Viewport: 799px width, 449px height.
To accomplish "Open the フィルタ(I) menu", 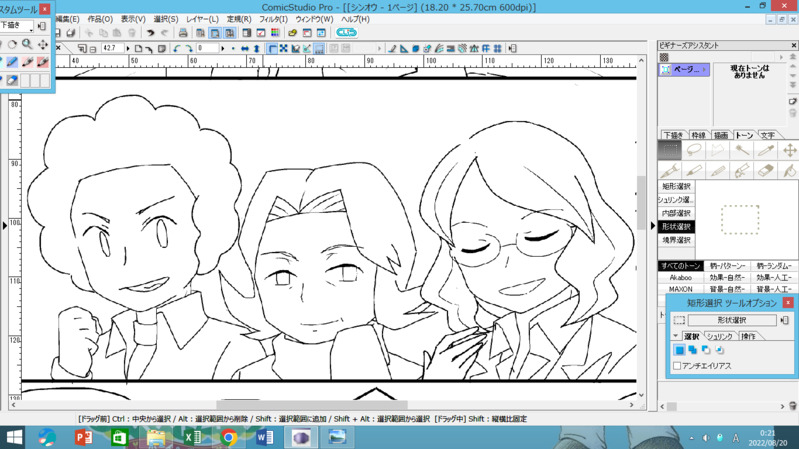I will pyautogui.click(x=273, y=19).
